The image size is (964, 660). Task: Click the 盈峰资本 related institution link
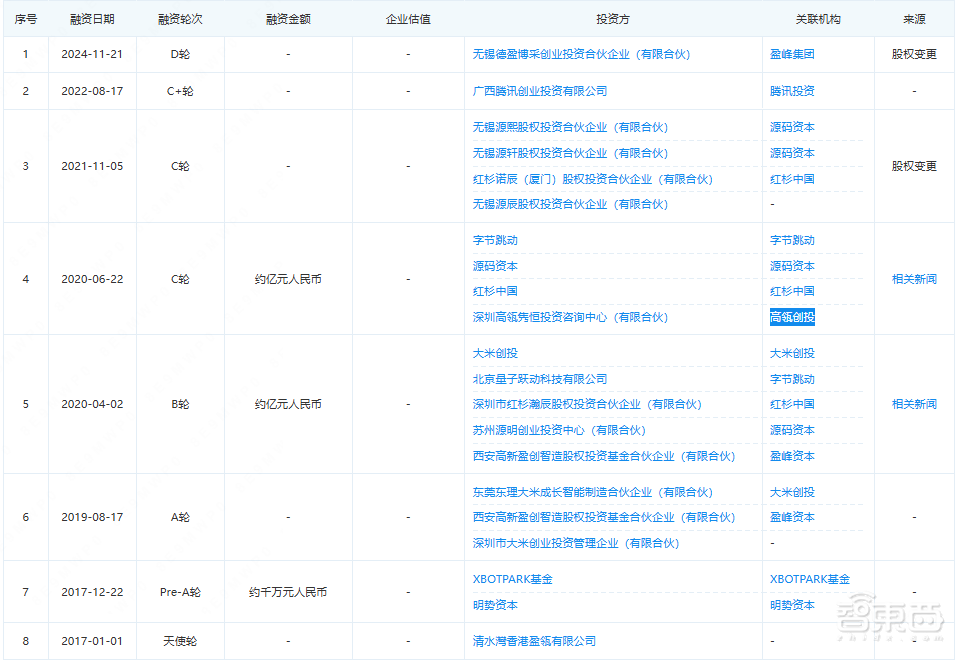(x=789, y=457)
